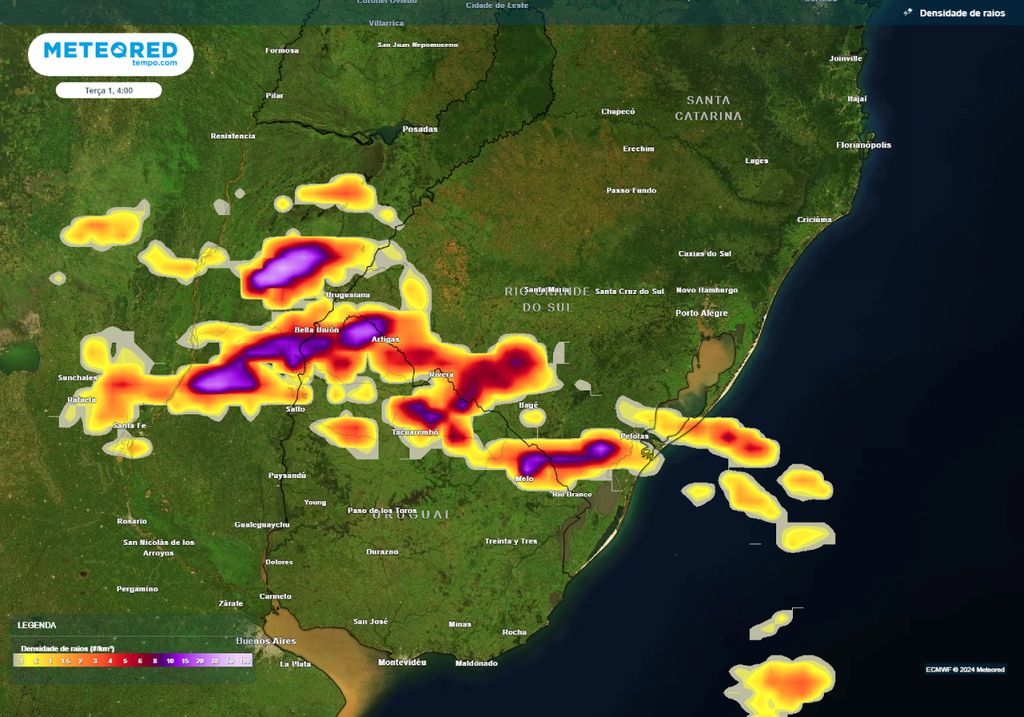Select the Uruguaiana label on the map

click(x=348, y=295)
